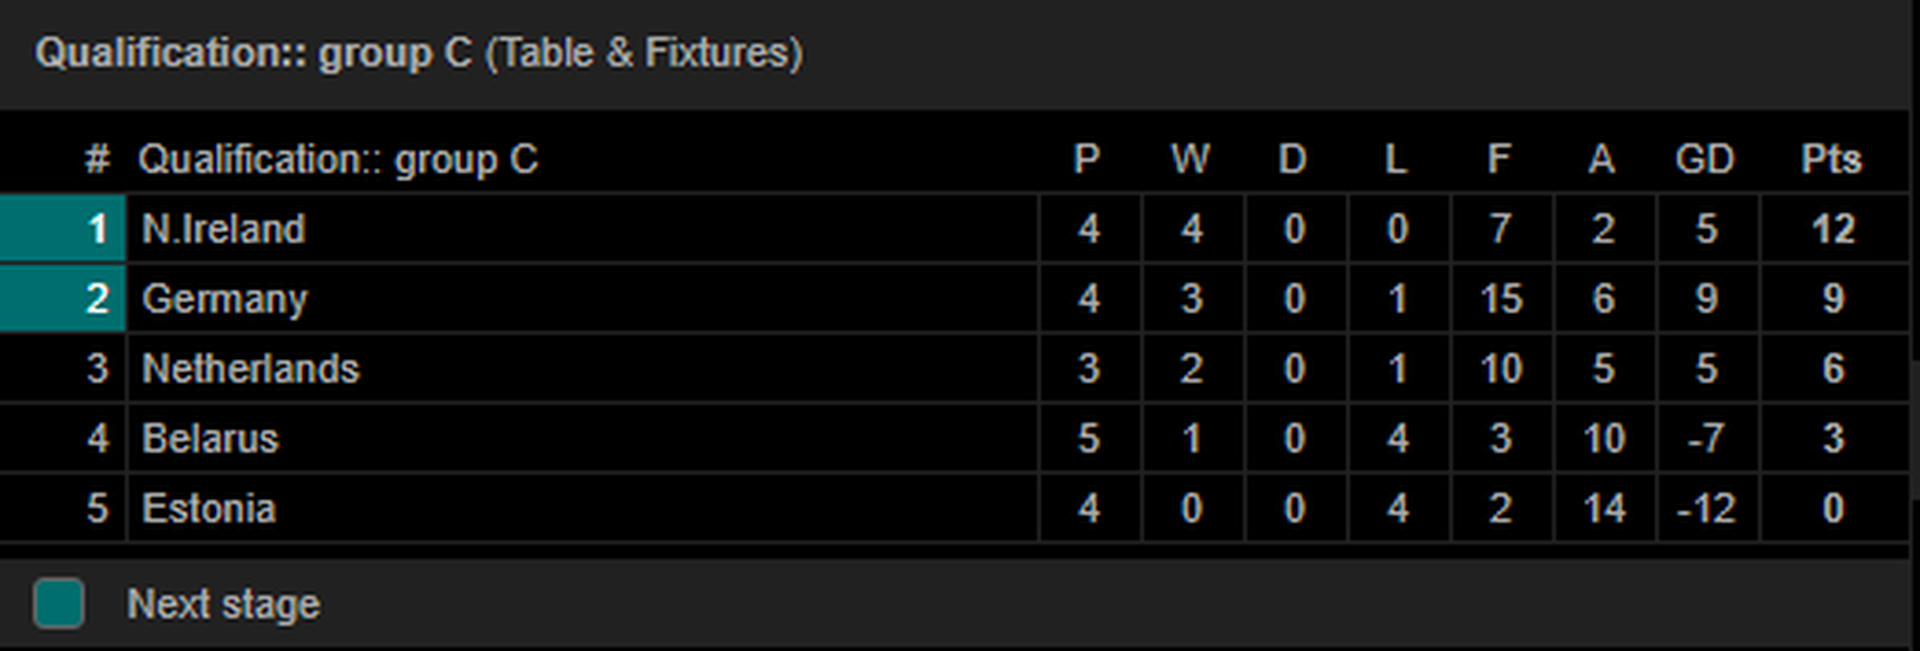Click the # rank column header
Image resolution: width=1920 pixels, height=651 pixels.
(97, 159)
